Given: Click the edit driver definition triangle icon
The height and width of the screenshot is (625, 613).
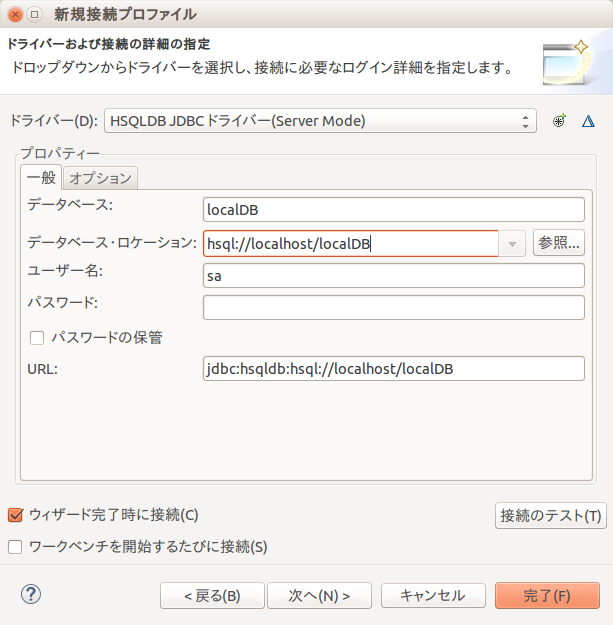Looking at the screenshot, I should 588,121.
